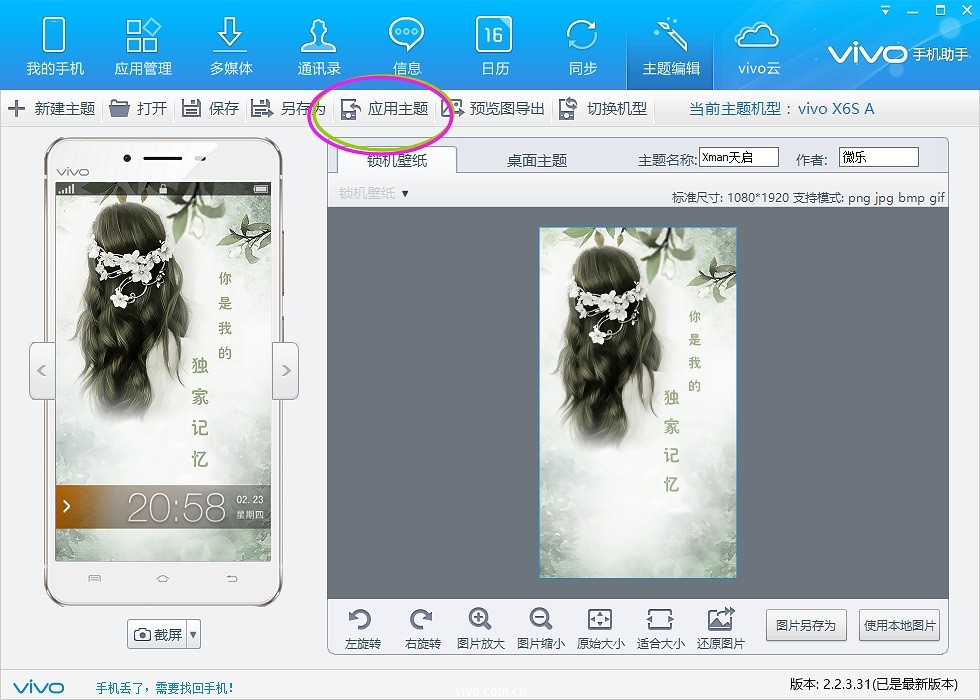Click the vivo logo in the status bar
The width and height of the screenshot is (980, 700).
(x=38, y=688)
